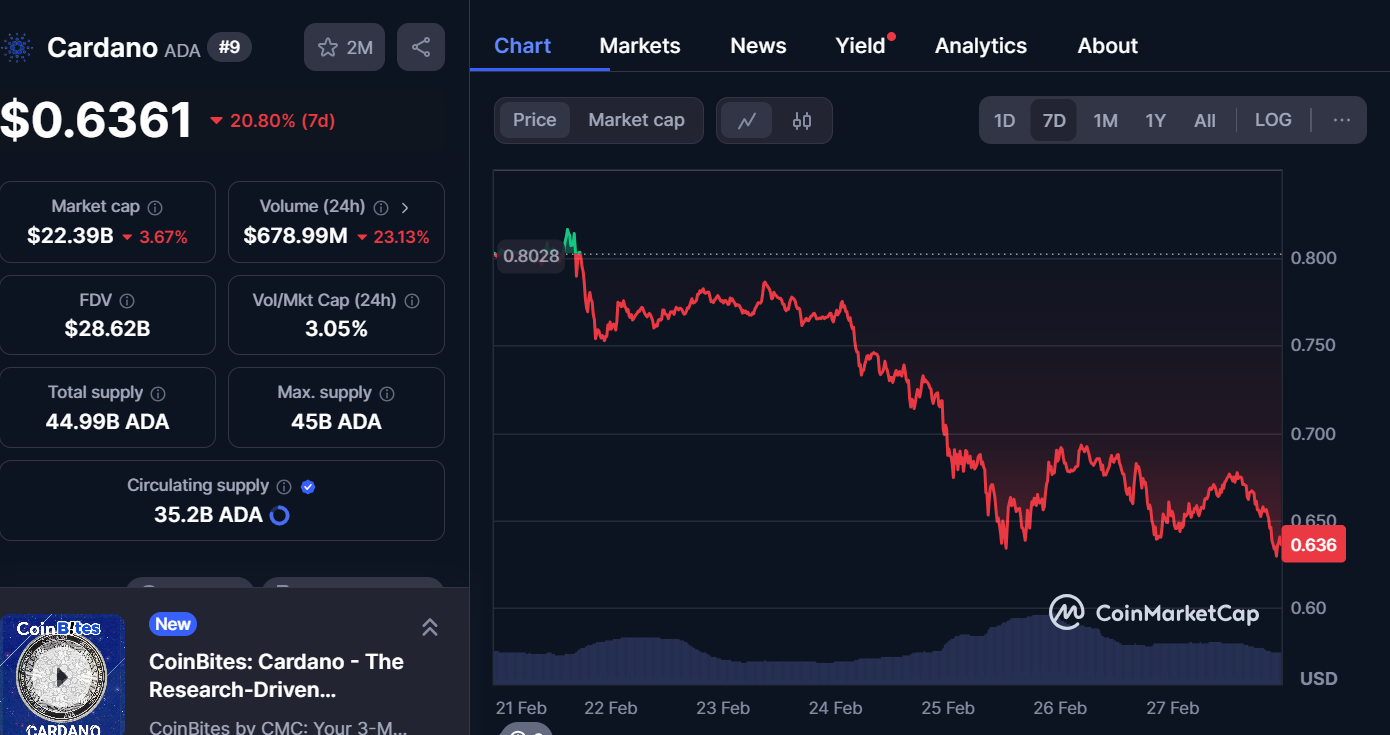Click the $22.39B market cap value
The height and width of the screenshot is (735, 1390).
click(x=70, y=236)
